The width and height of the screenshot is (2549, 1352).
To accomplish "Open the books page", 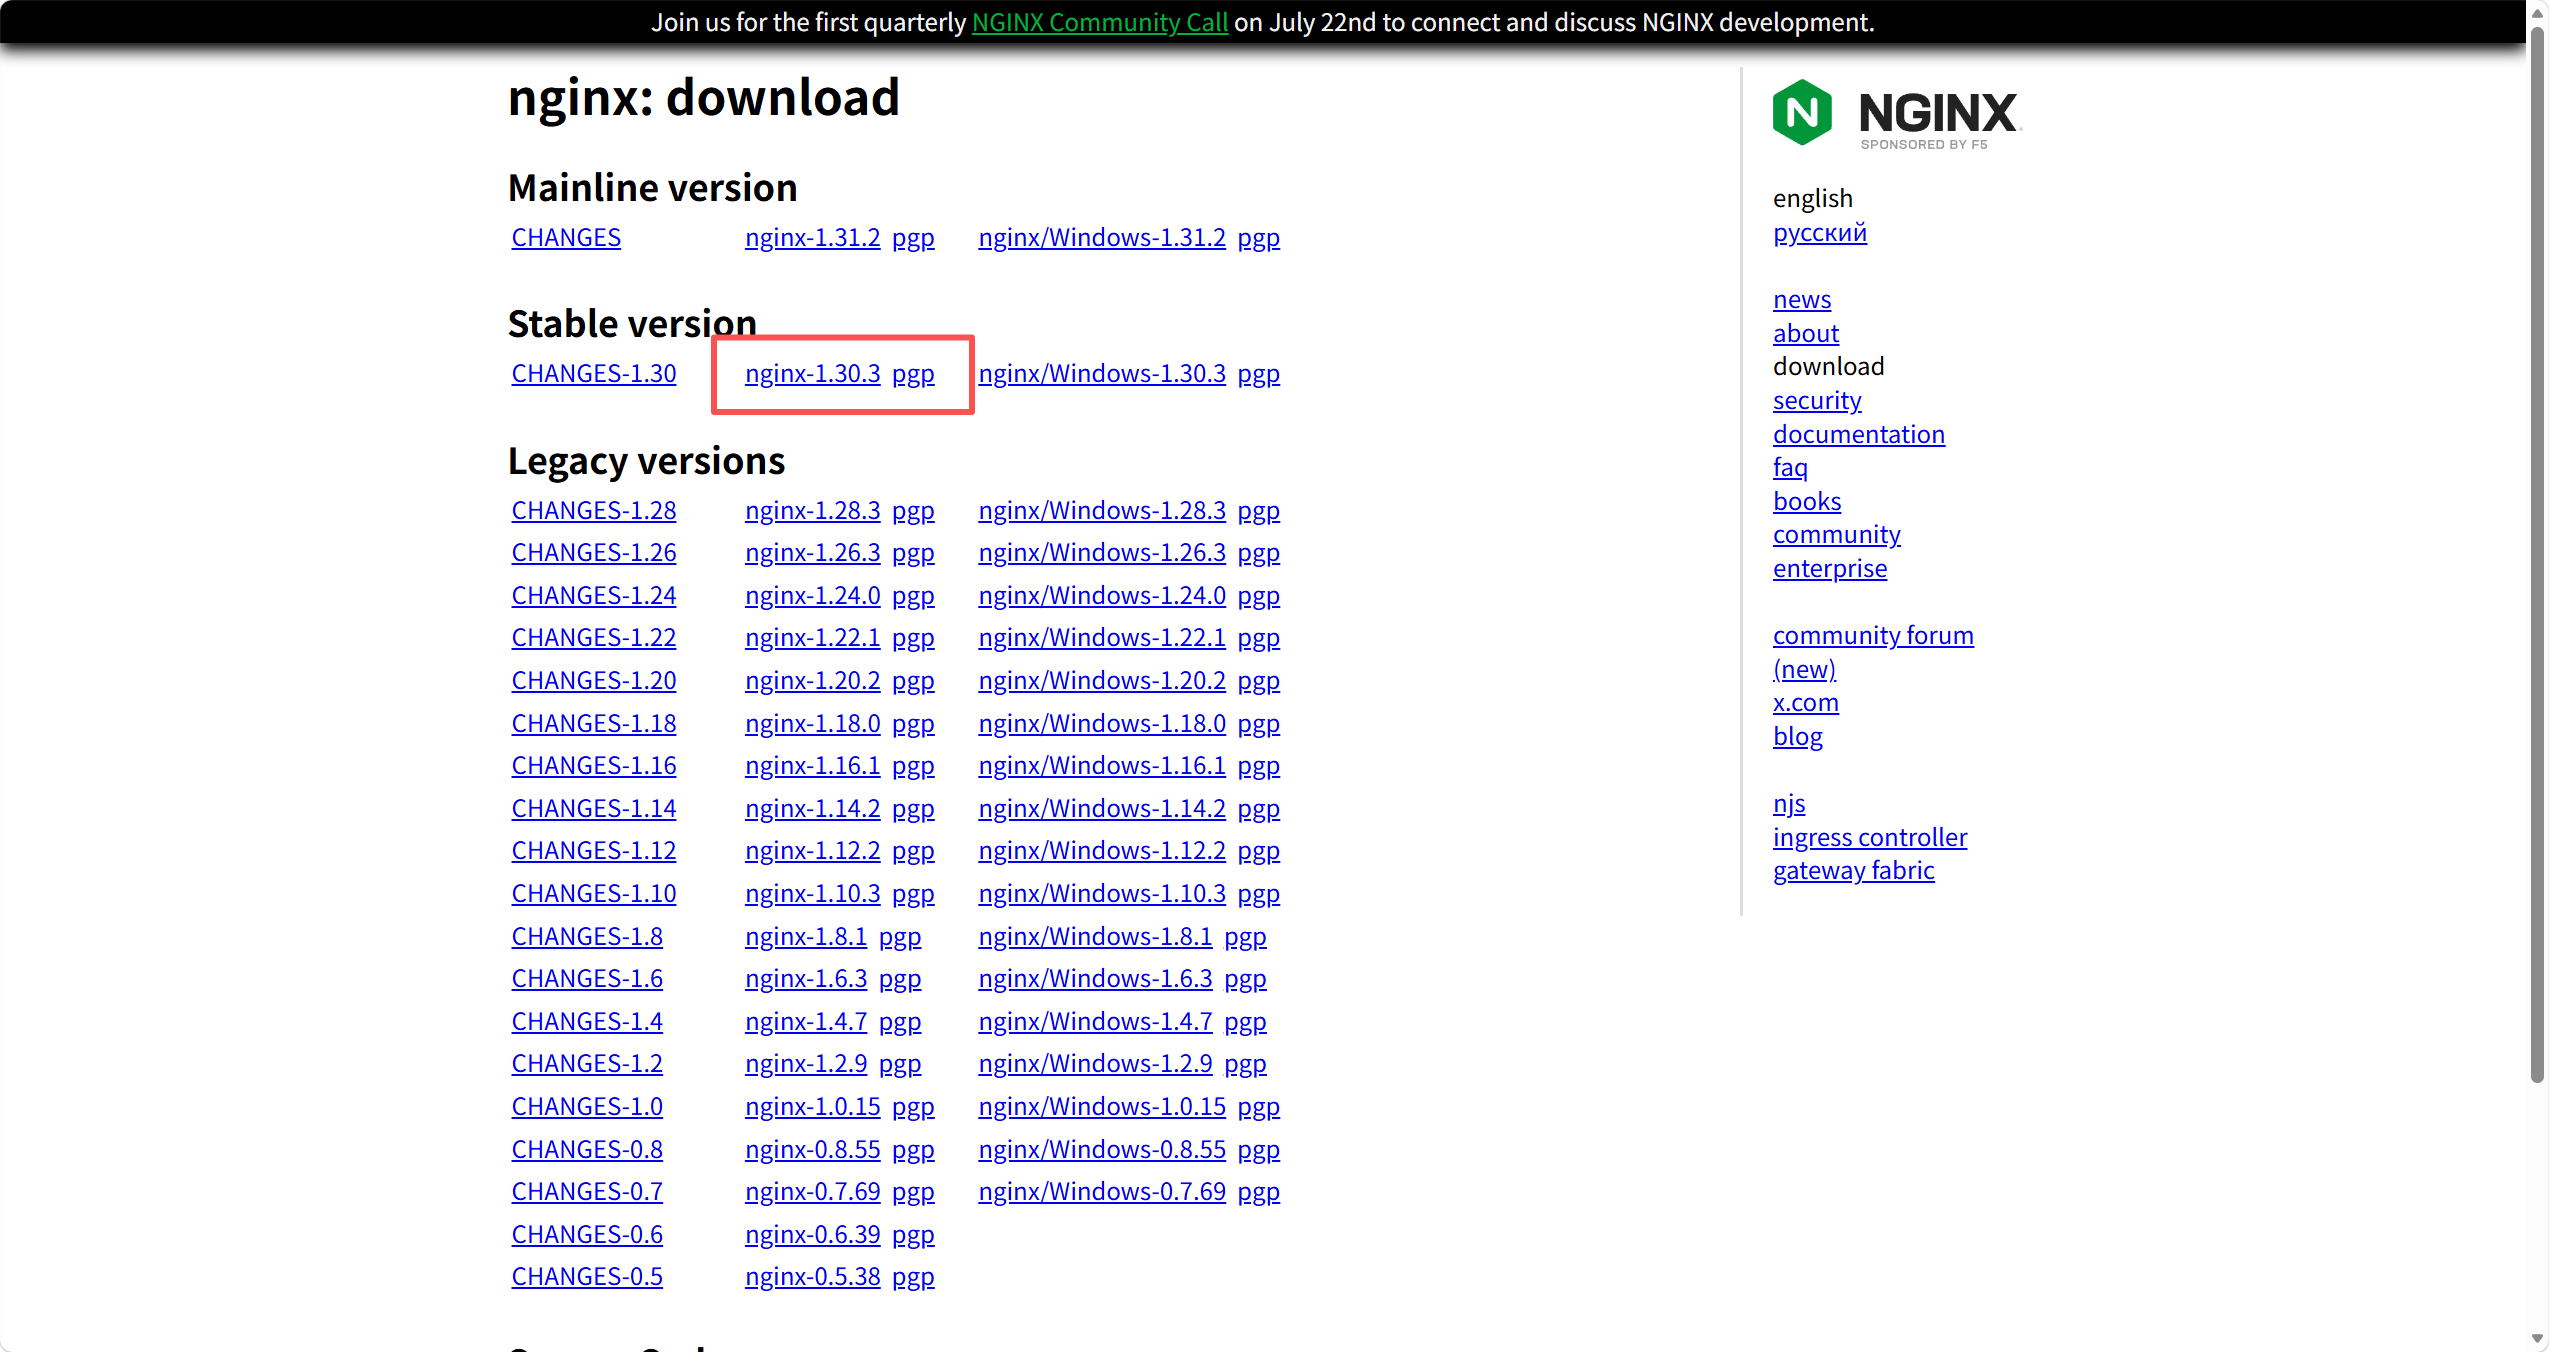I will tap(1806, 501).
